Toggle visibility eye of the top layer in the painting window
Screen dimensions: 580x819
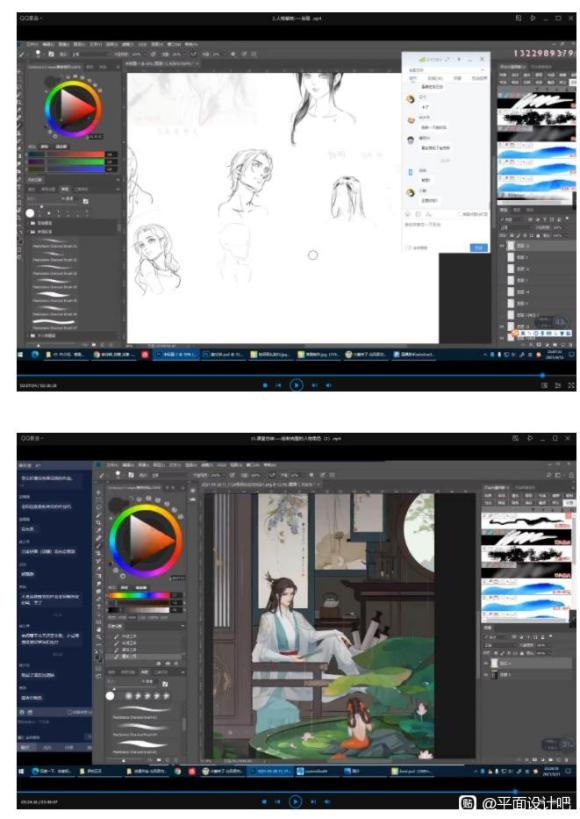coord(486,663)
